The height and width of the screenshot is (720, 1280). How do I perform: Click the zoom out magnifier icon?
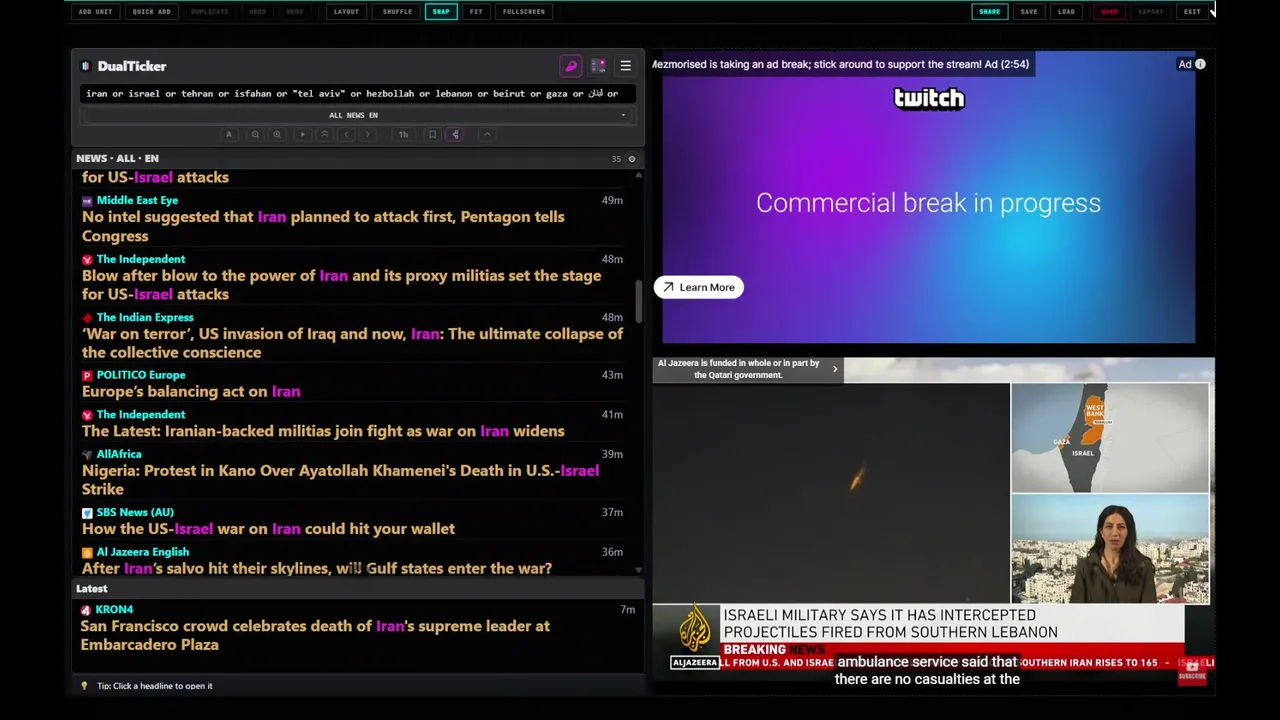[255, 134]
